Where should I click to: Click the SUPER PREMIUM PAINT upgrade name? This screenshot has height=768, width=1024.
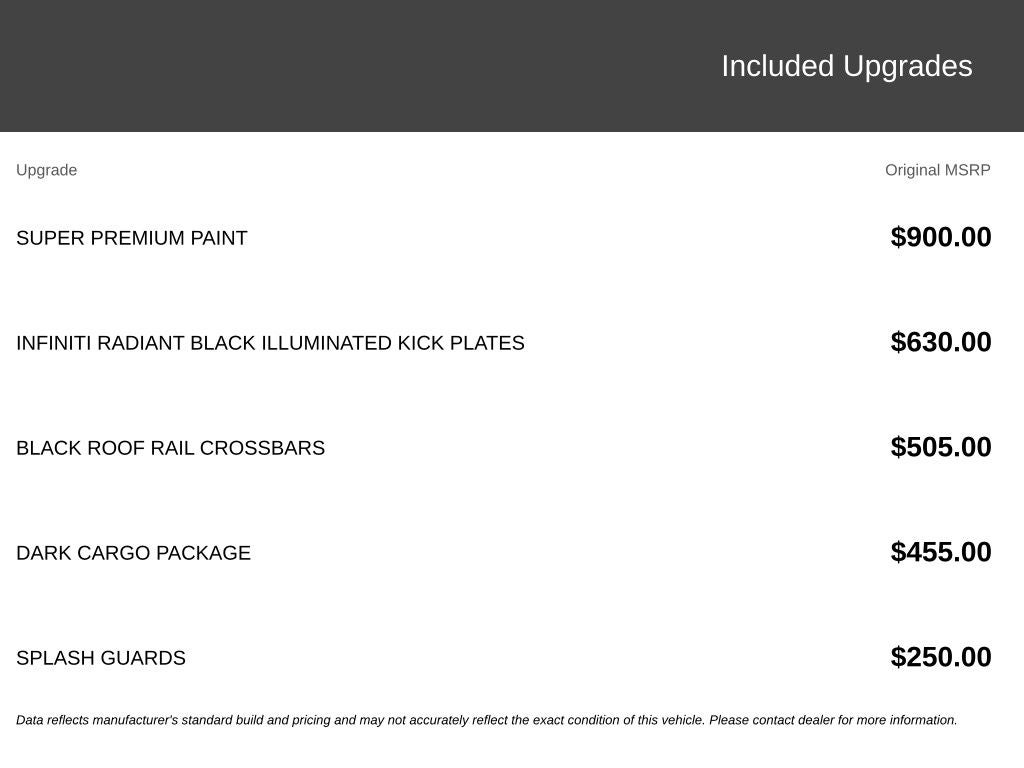132,238
